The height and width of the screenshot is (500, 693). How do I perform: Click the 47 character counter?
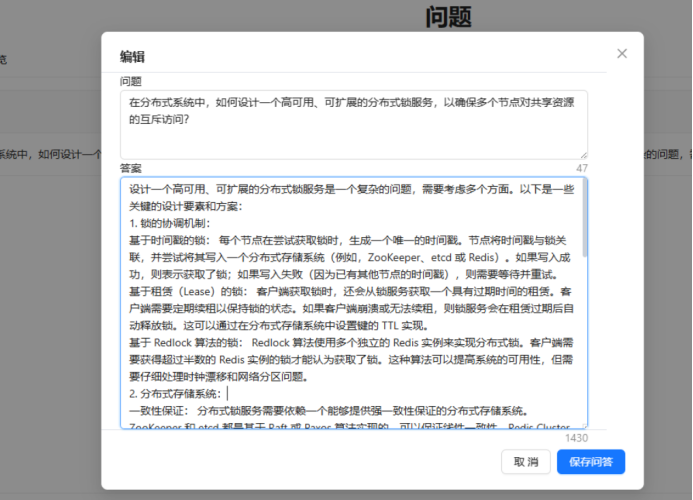[x=582, y=168]
